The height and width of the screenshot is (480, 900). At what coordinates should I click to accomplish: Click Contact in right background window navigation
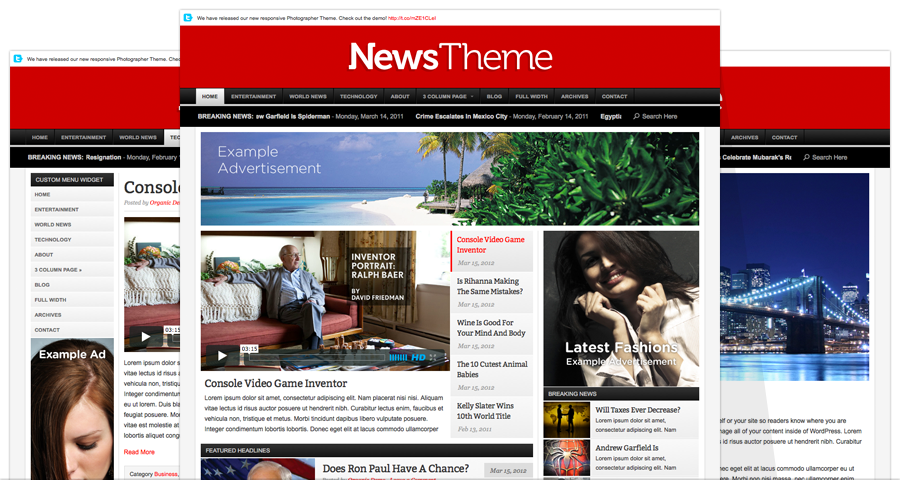(x=784, y=137)
